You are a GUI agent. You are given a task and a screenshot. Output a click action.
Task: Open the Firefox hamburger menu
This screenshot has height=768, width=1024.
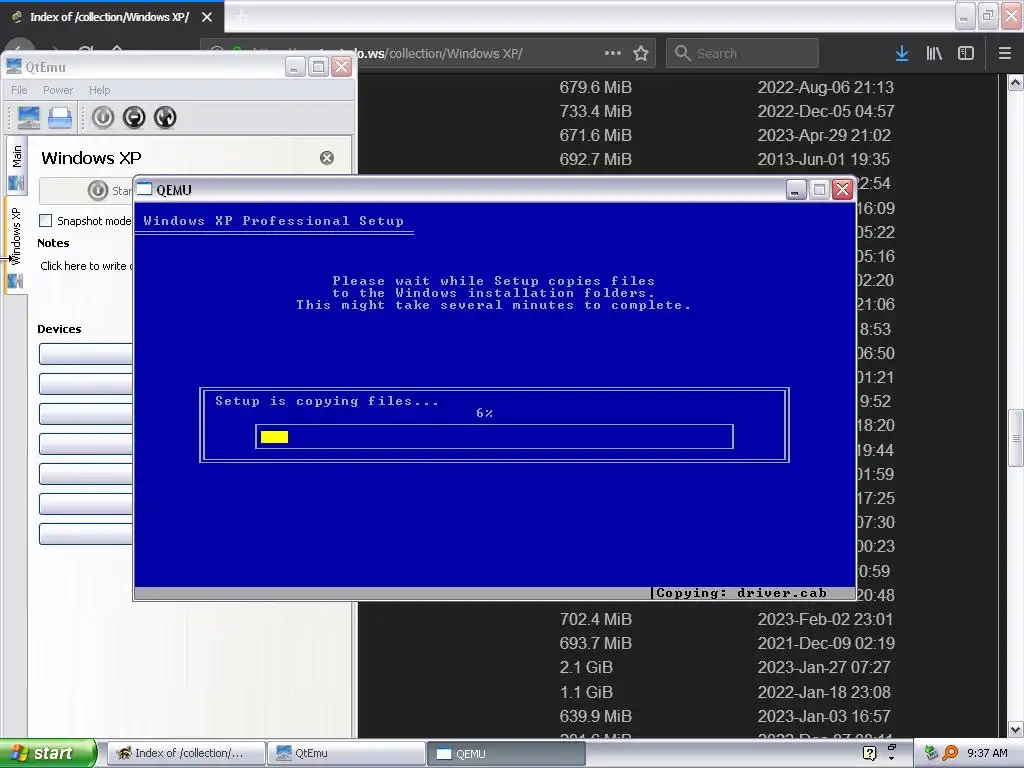coord(1005,54)
